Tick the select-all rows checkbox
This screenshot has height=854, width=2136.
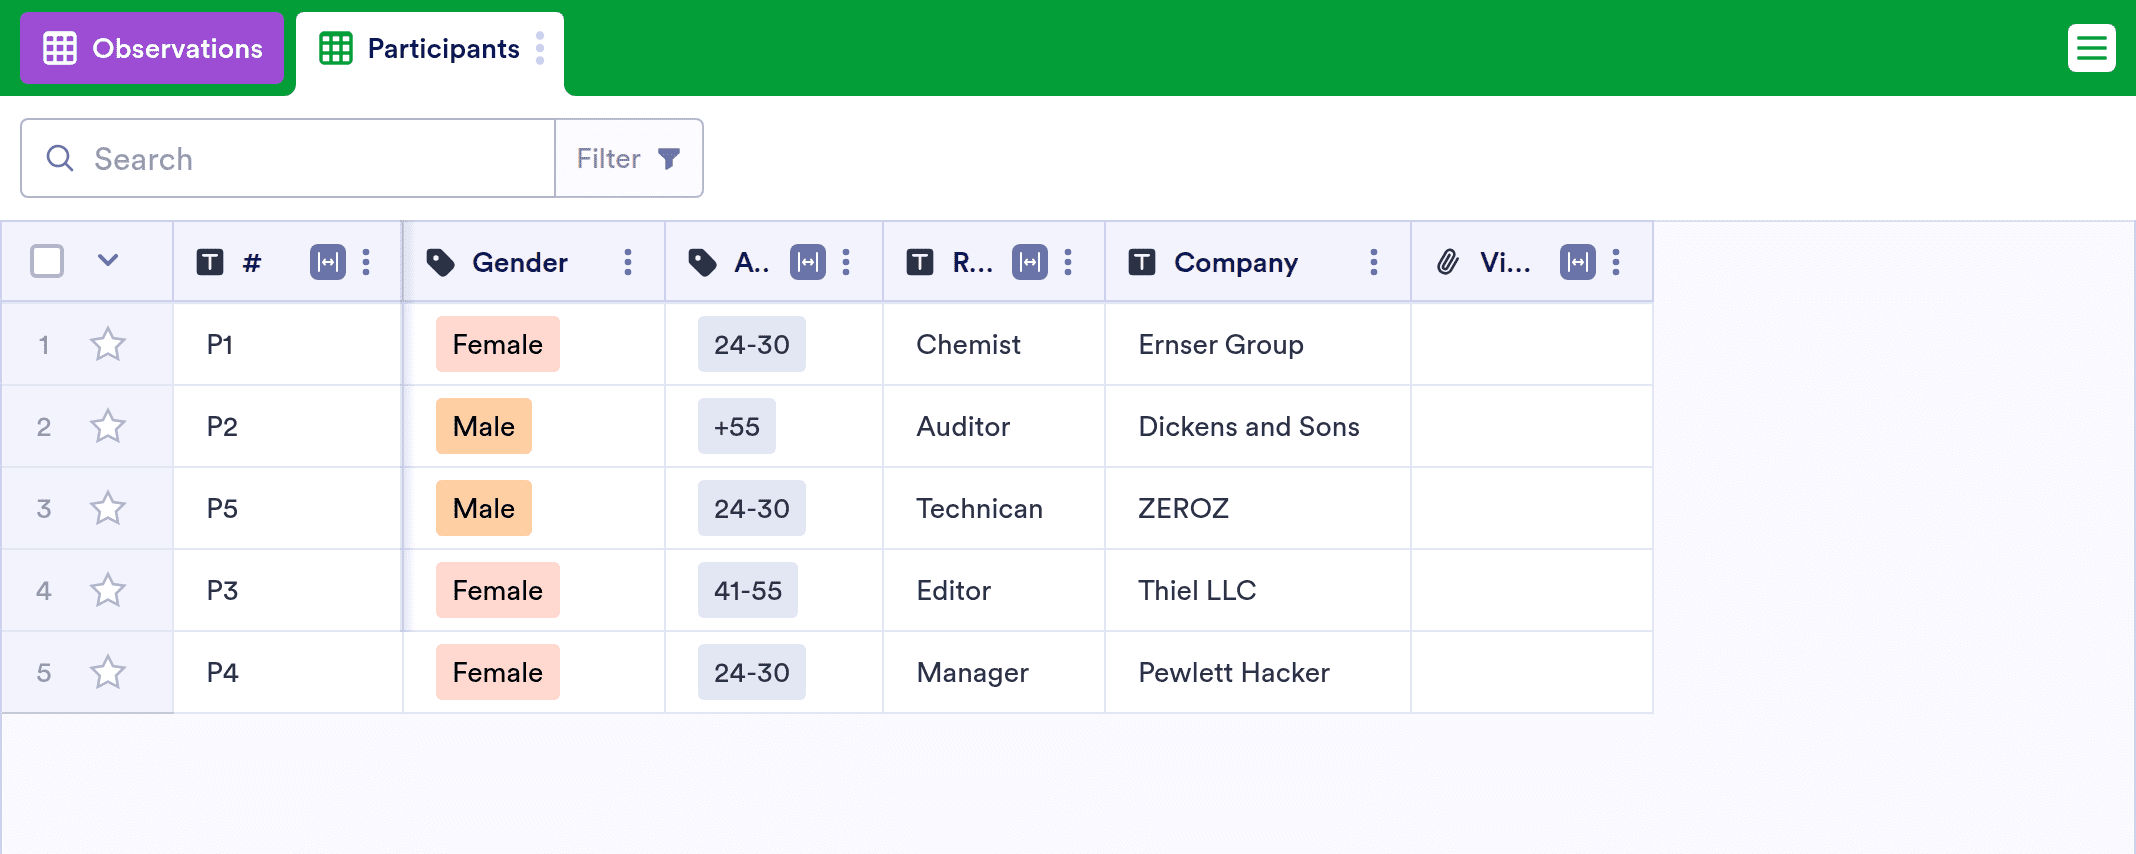point(47,261)
